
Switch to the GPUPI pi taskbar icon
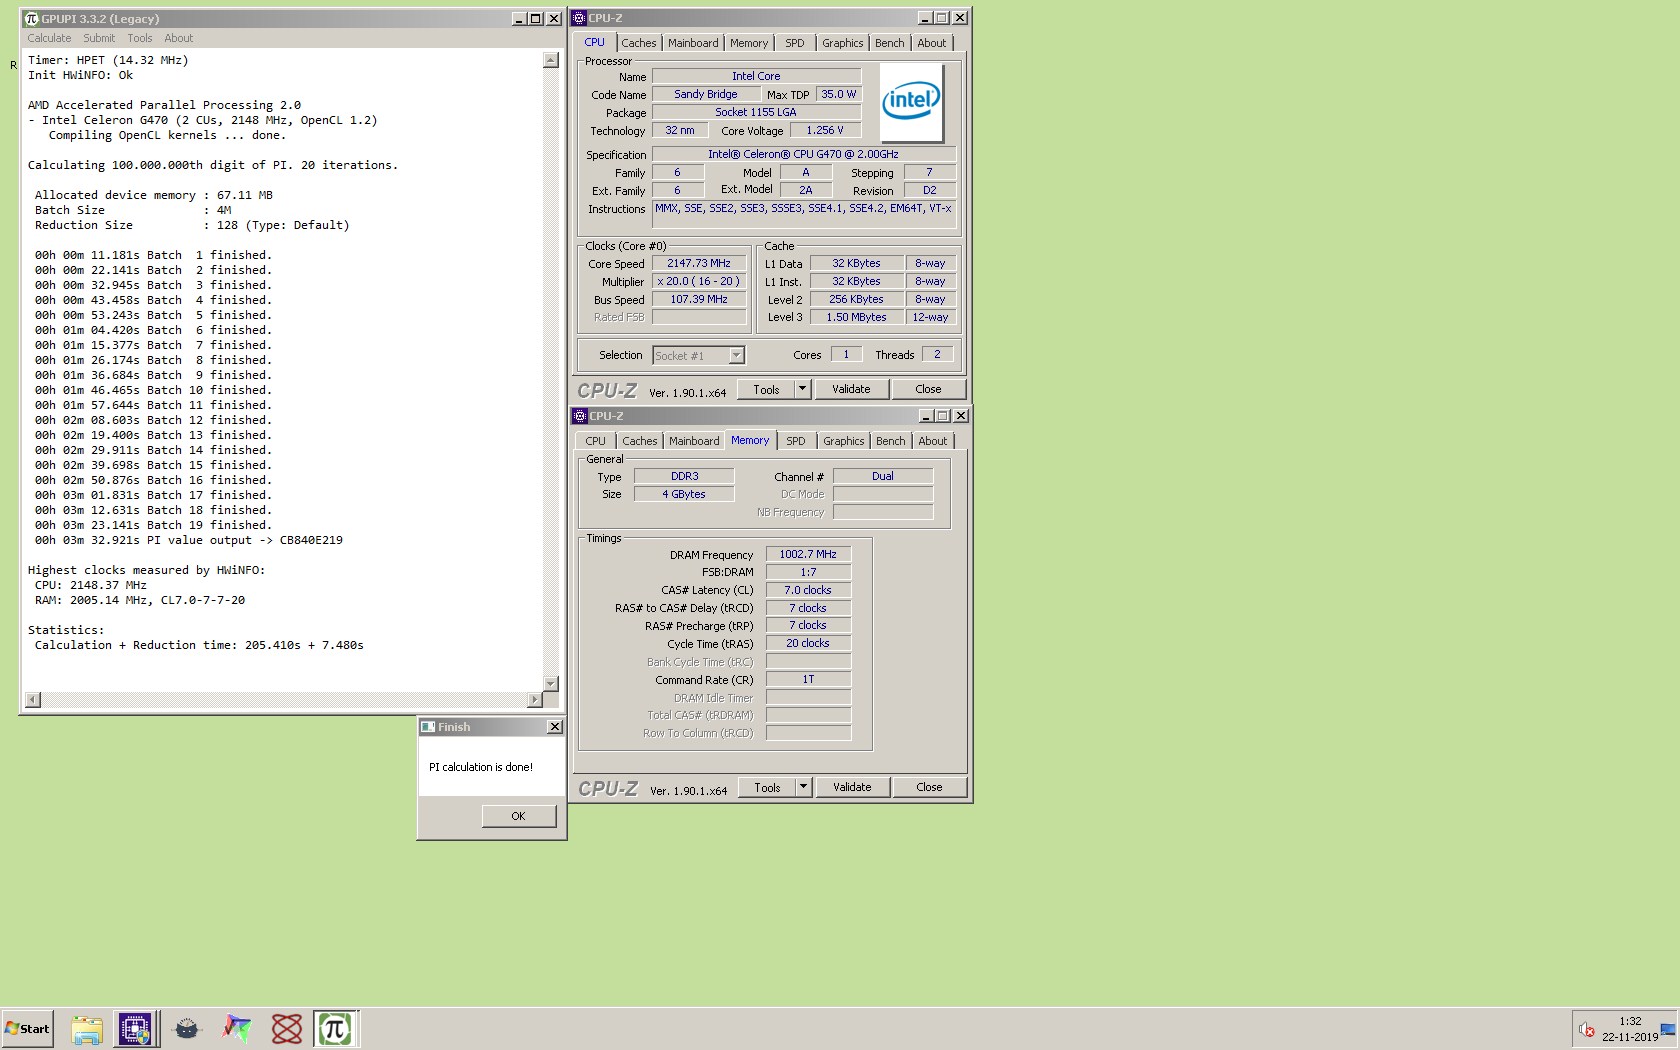(335, 1029)
